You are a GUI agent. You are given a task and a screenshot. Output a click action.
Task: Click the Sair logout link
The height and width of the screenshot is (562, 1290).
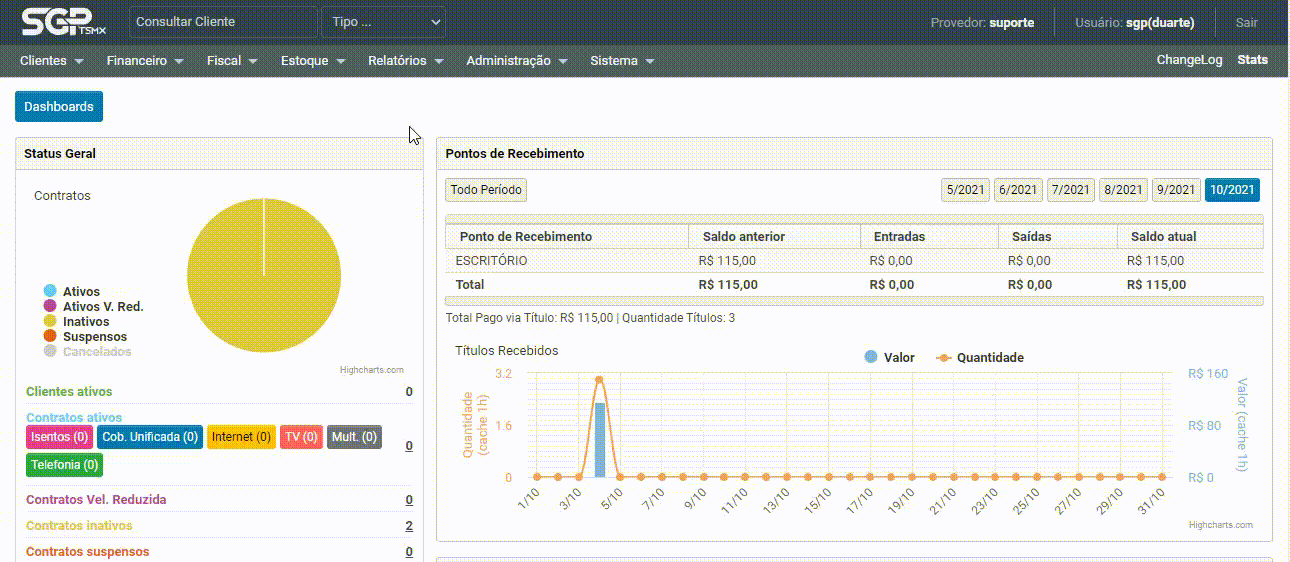click(x=1246, y=22)
